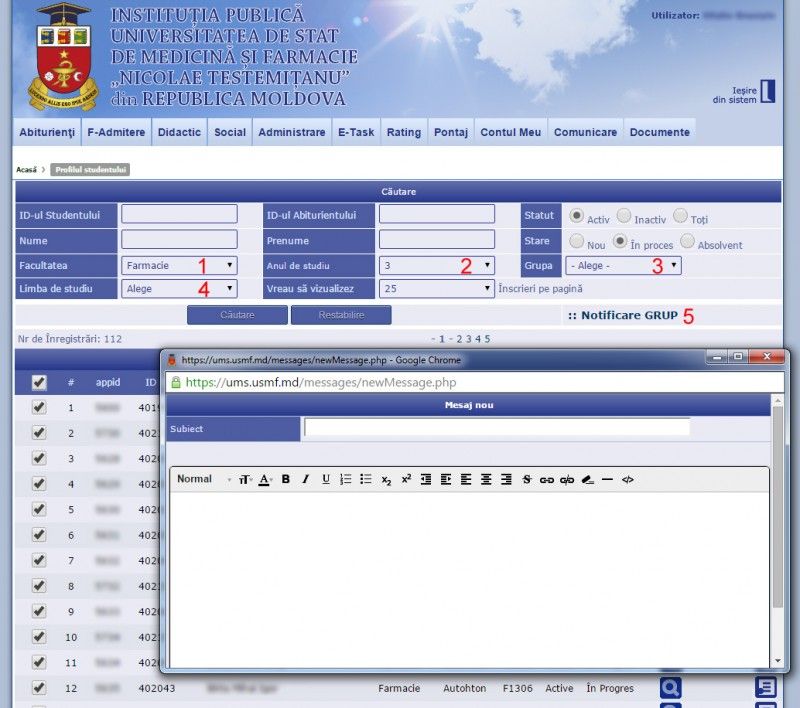Click the Subiect input field
This screenshot has width=800, height=708.
click(497, 427)
